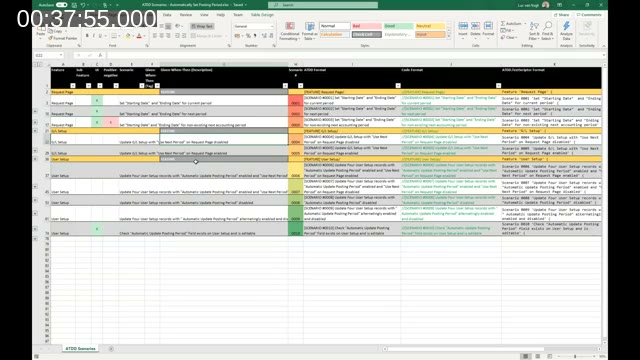Viewport: 640px width, 360px height.
Task: Toggle Underline formatting
Action: (100, 36)
